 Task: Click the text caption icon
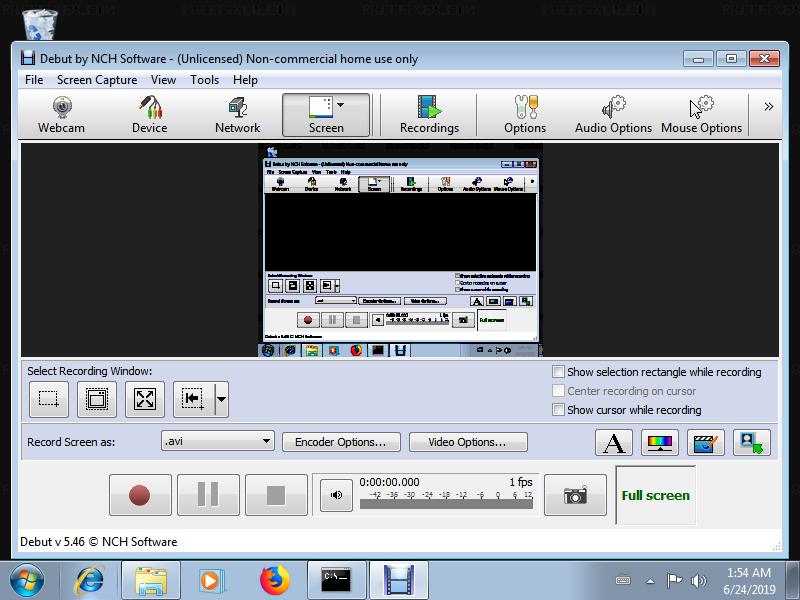[x=614, y=442]
